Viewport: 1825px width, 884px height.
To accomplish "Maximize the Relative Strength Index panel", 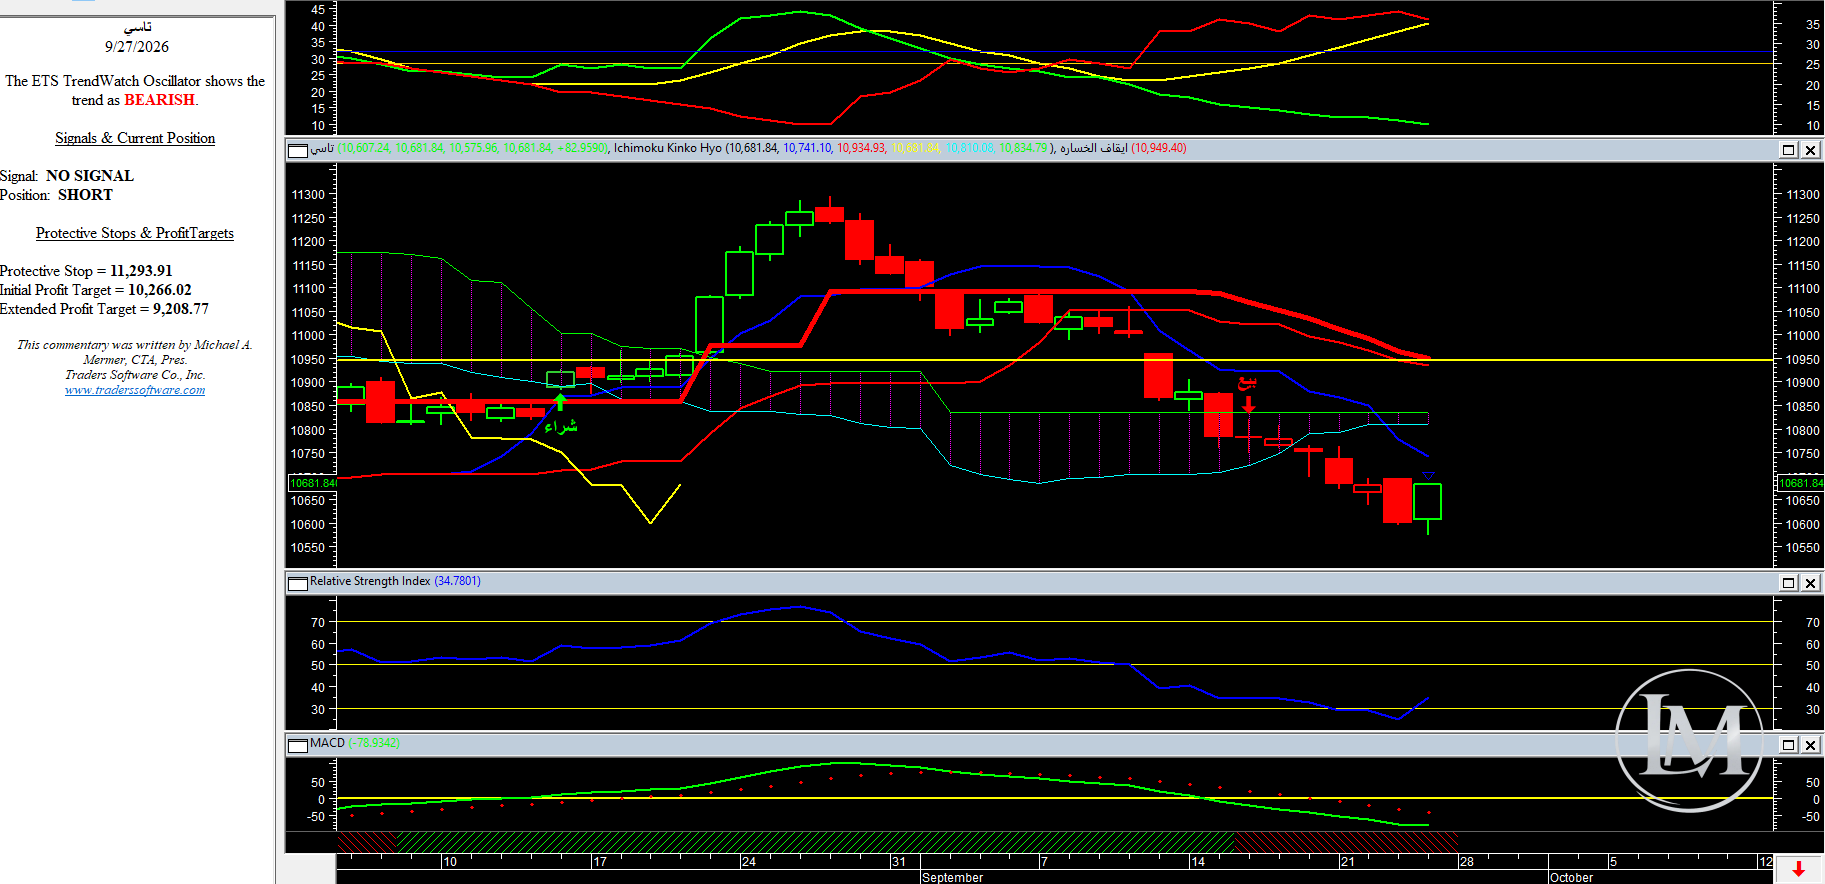I will 1789,583.
